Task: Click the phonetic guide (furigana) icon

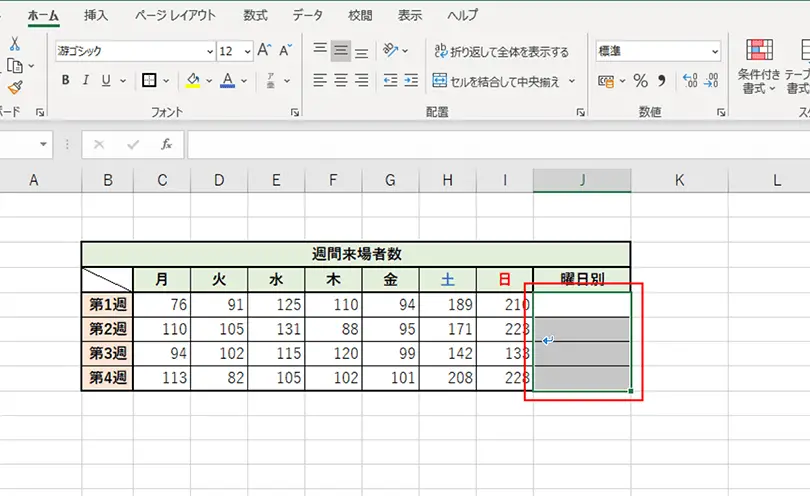Action: [x=271, y=81]
